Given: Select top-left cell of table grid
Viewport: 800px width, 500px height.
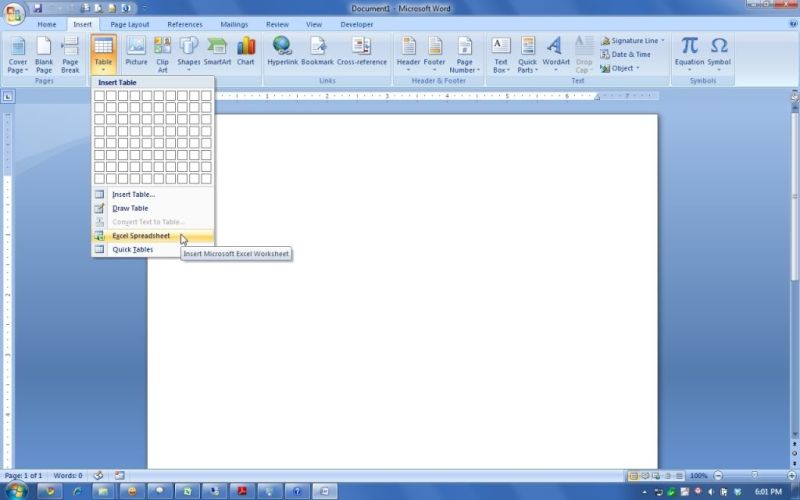Looking at the screenshot, I should [x=99, y=95].
